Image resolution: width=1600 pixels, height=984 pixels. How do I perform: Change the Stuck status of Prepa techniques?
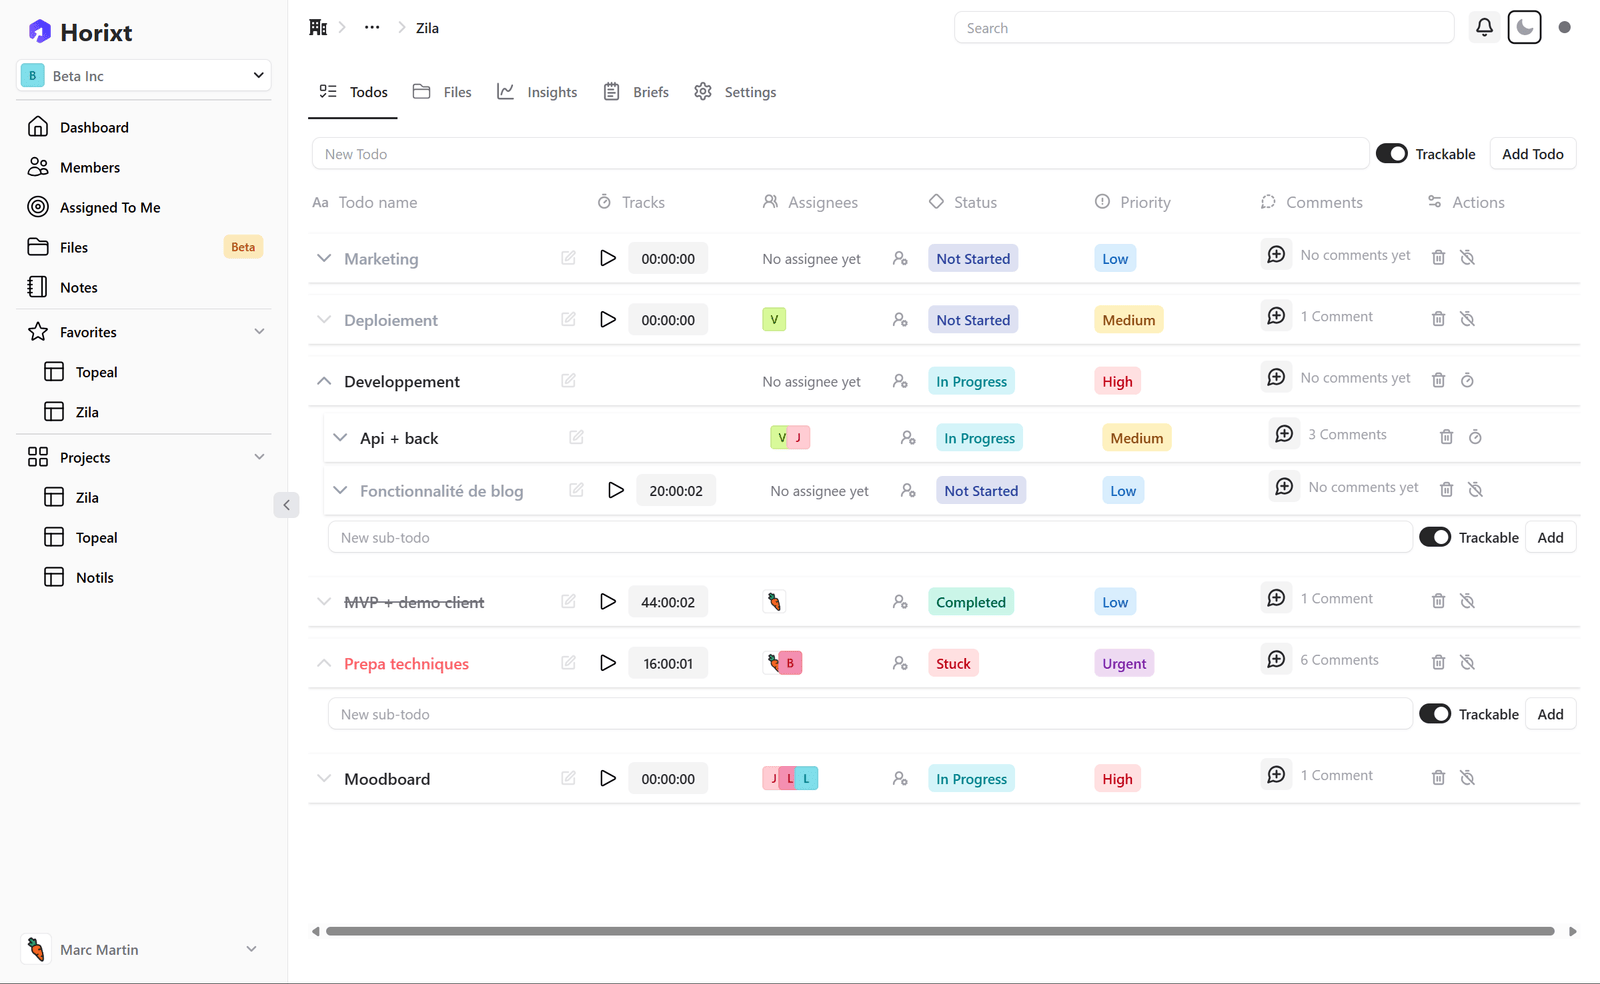953,664
